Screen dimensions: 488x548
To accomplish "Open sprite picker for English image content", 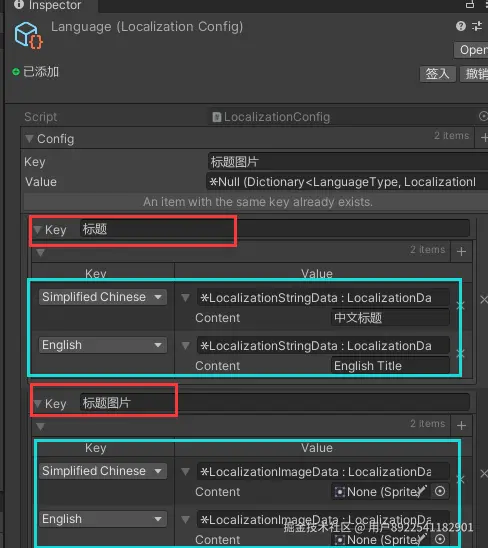I will pos(440,539).
